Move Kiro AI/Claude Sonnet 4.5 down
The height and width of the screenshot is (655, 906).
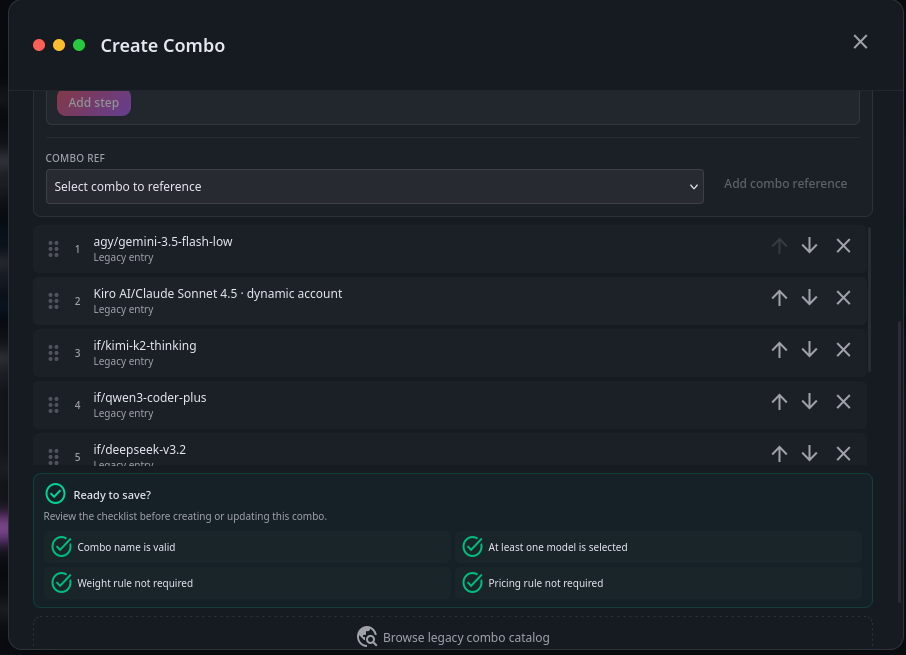point(809,298)
